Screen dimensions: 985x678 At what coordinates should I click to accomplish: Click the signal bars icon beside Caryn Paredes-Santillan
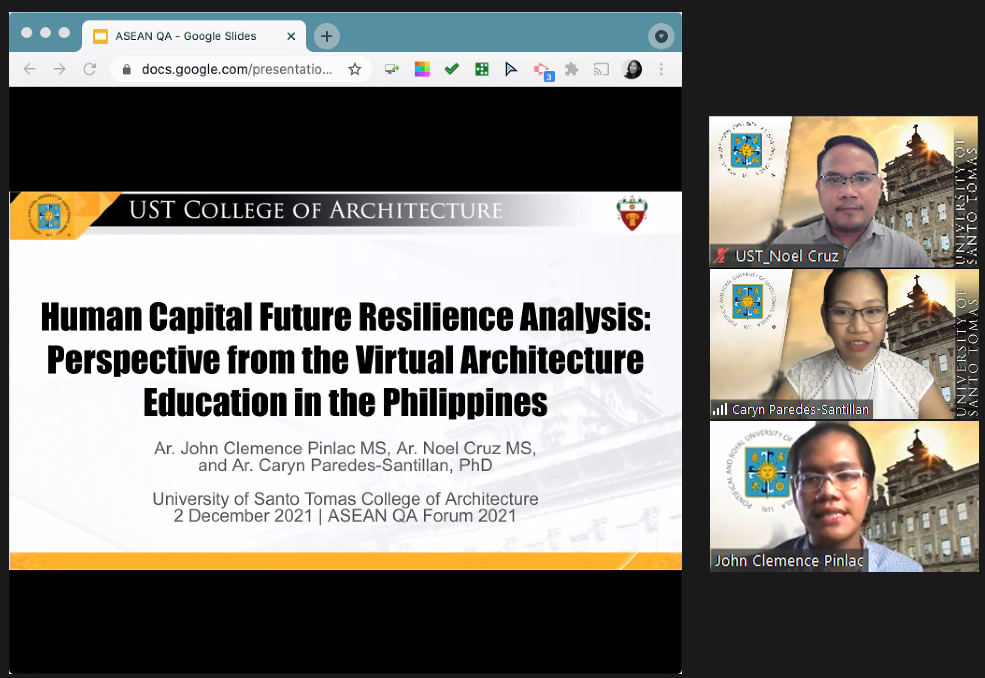pos(720,410)
